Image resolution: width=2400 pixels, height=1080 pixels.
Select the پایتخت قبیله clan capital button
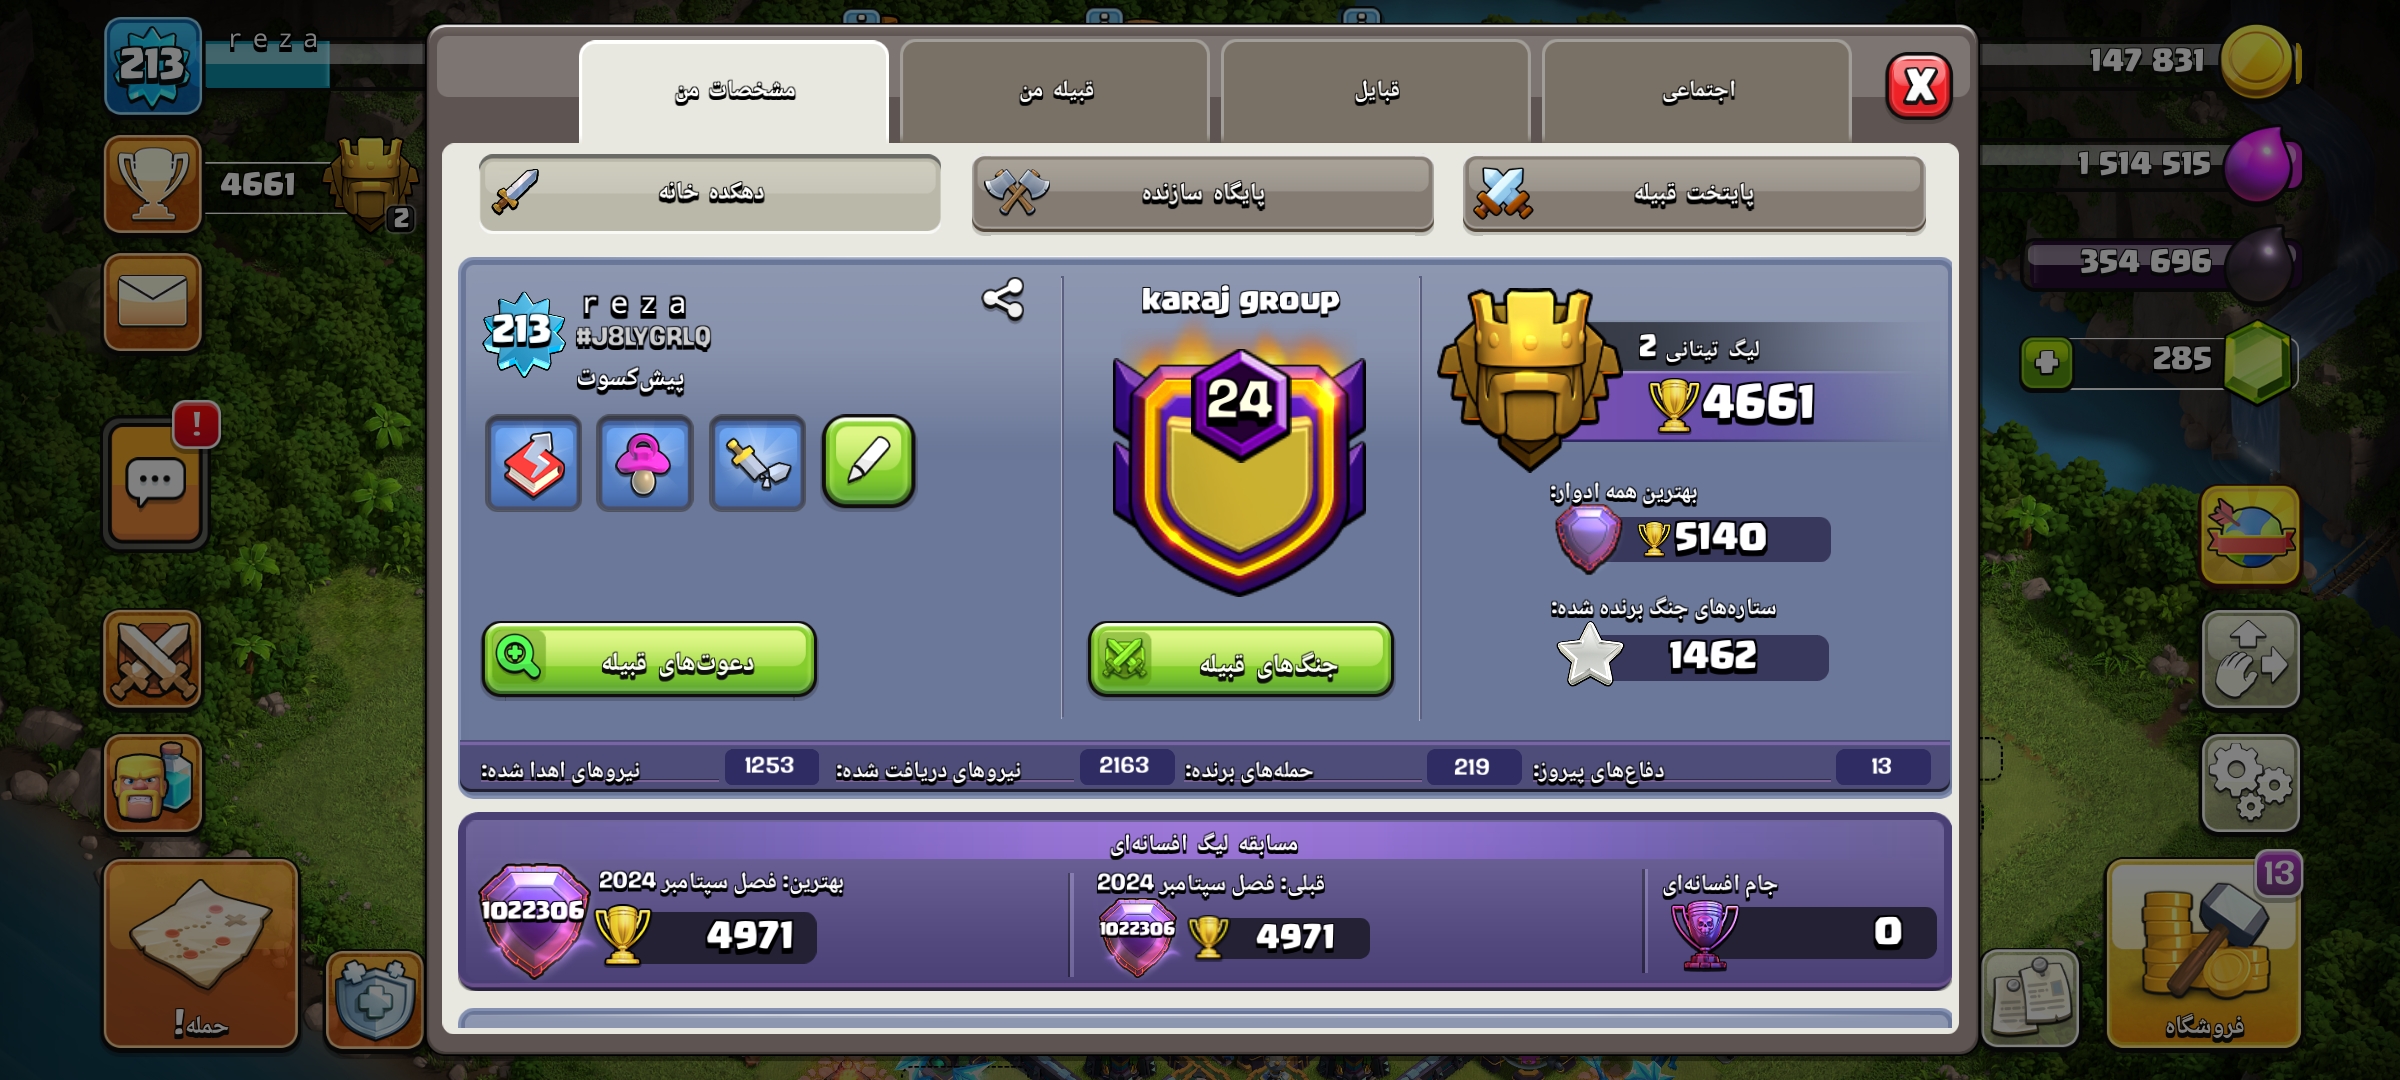click(x=1694, y=193)
